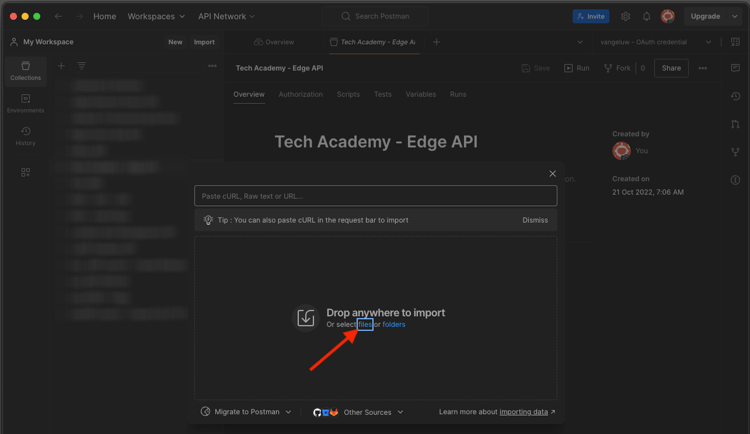The width and height of the screenshot is (750, 434).
Task: Click the import file icon in drop area
Action: point(306,318)
